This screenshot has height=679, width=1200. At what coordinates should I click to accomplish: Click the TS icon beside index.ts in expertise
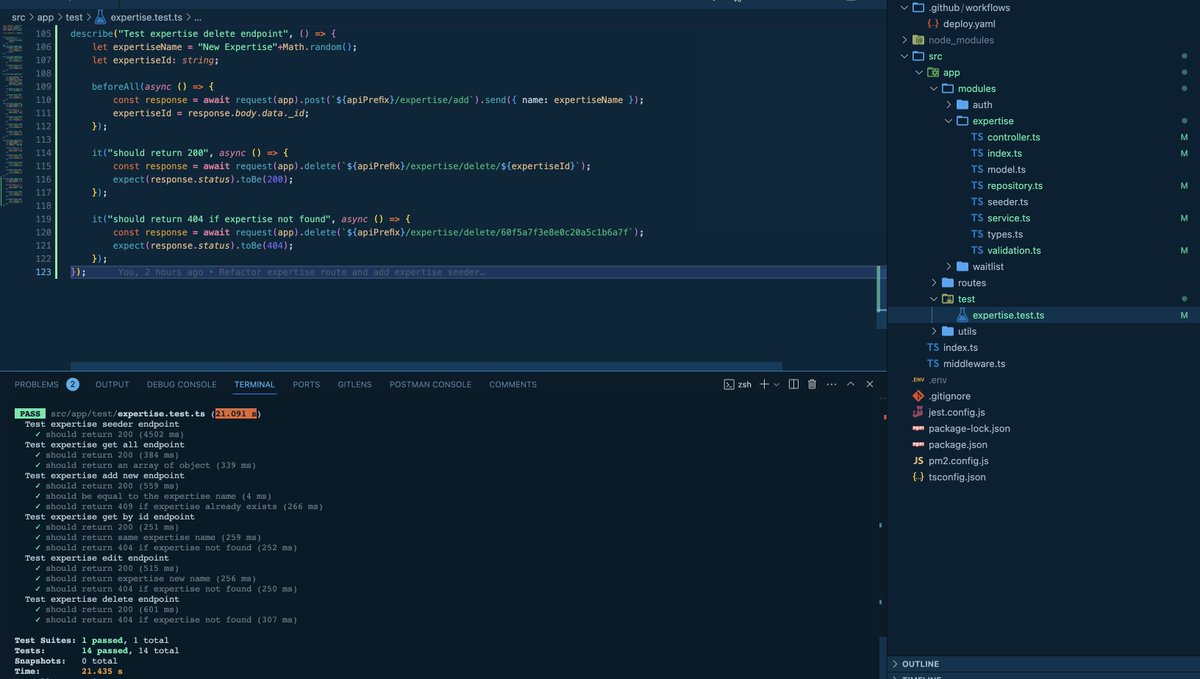coord(977,153)
